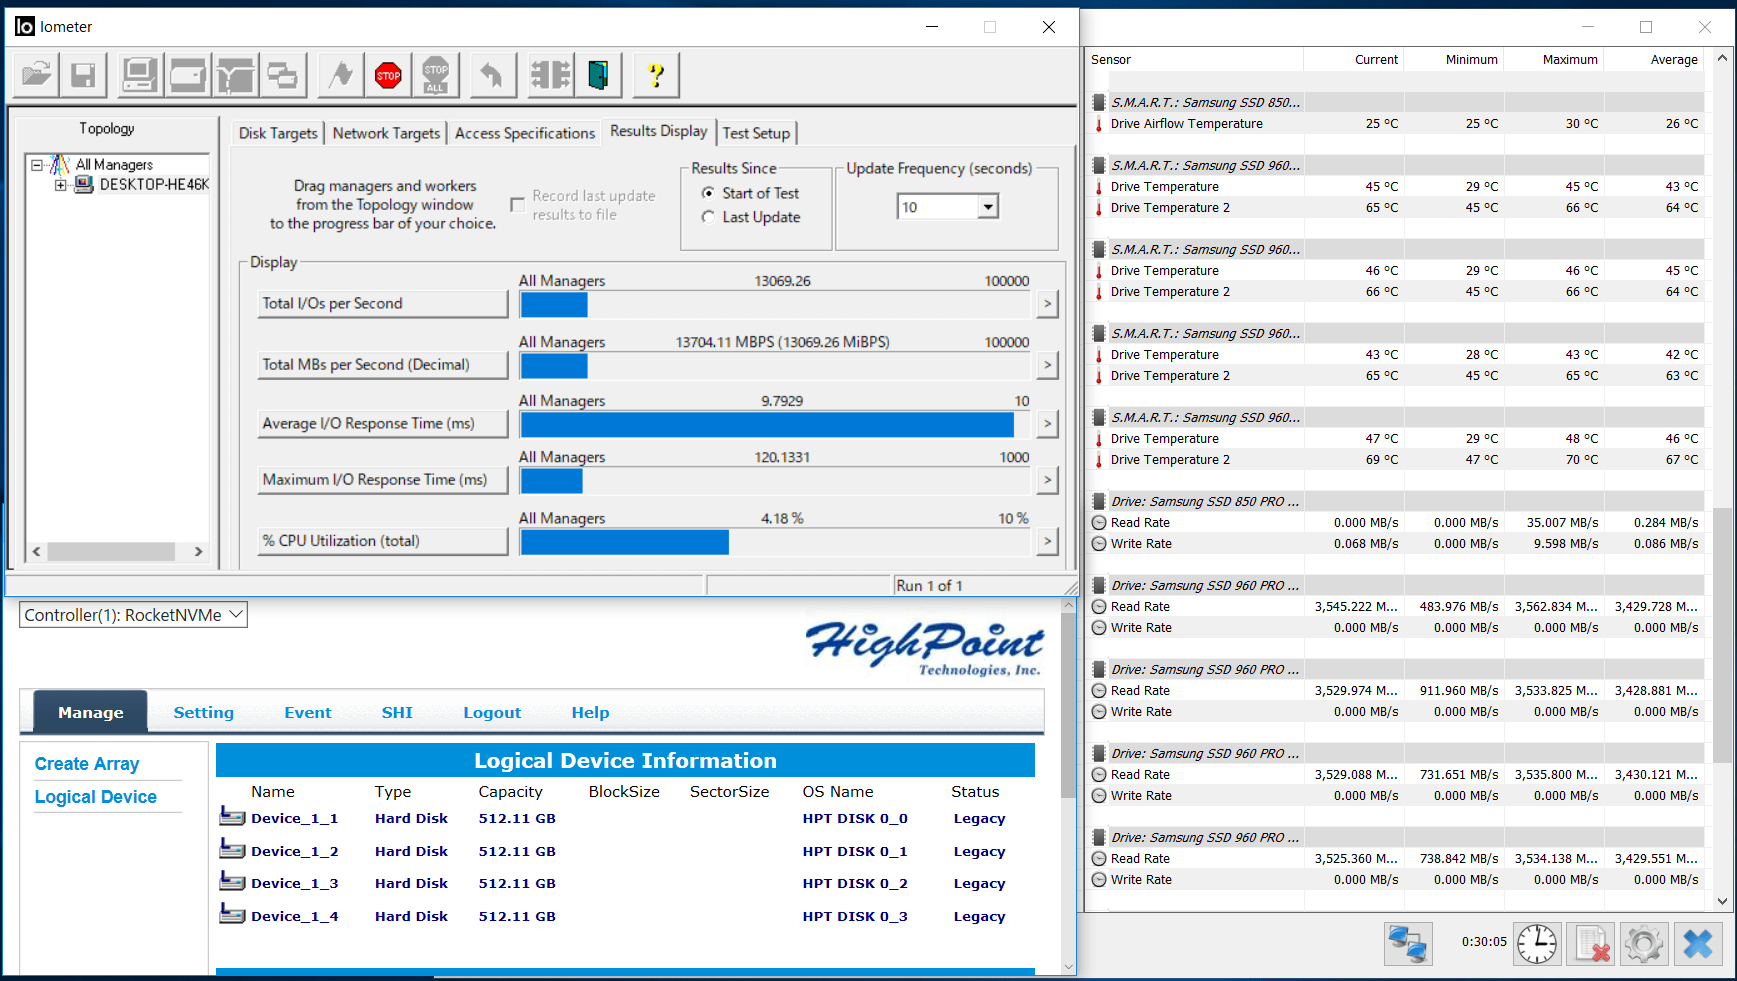Click the All Managers topology icon
This screenshot has width=1737, height=981.
(60, 164)
